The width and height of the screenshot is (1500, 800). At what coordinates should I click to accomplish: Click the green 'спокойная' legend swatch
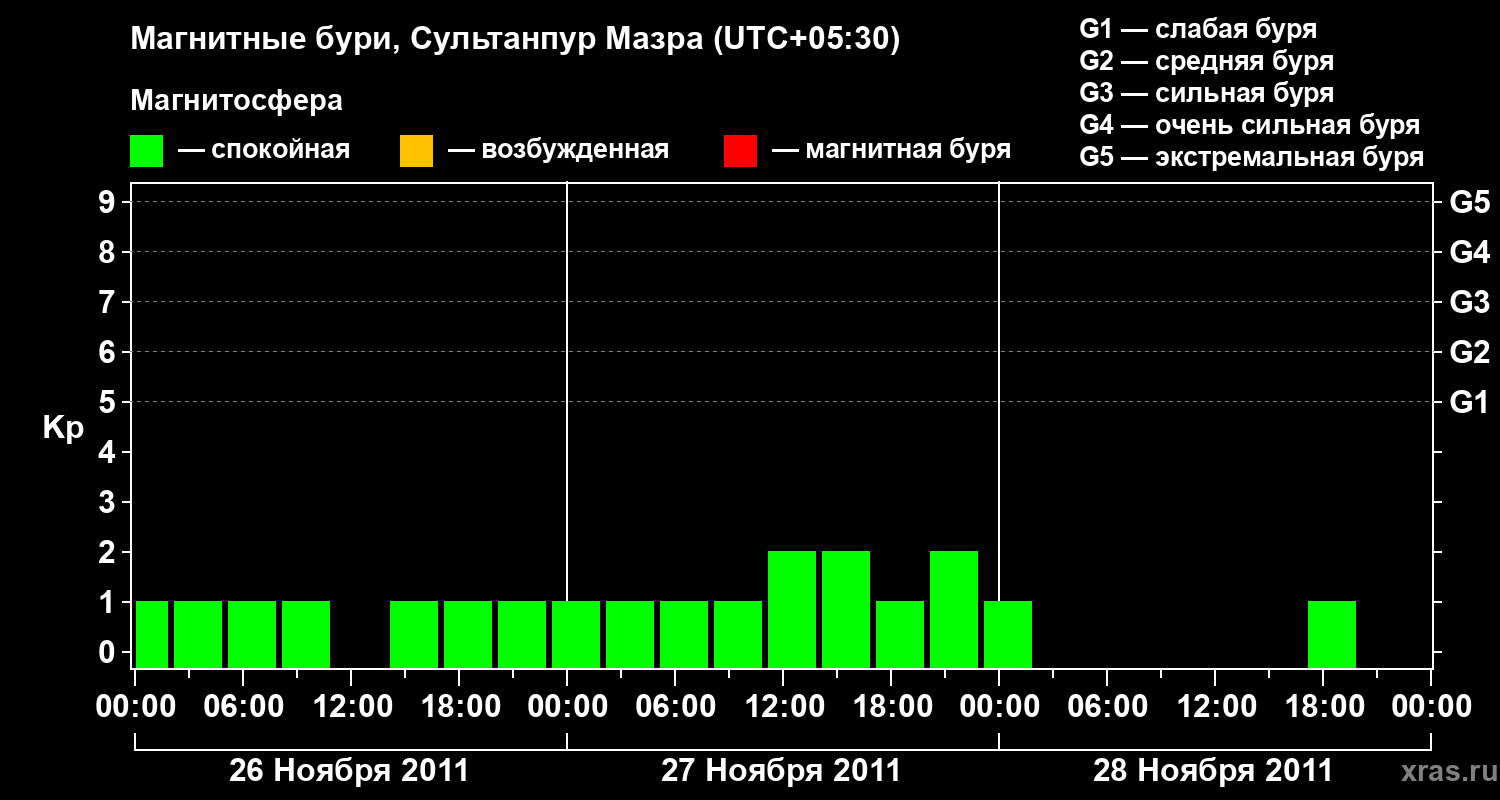click(x=147, y=151)
